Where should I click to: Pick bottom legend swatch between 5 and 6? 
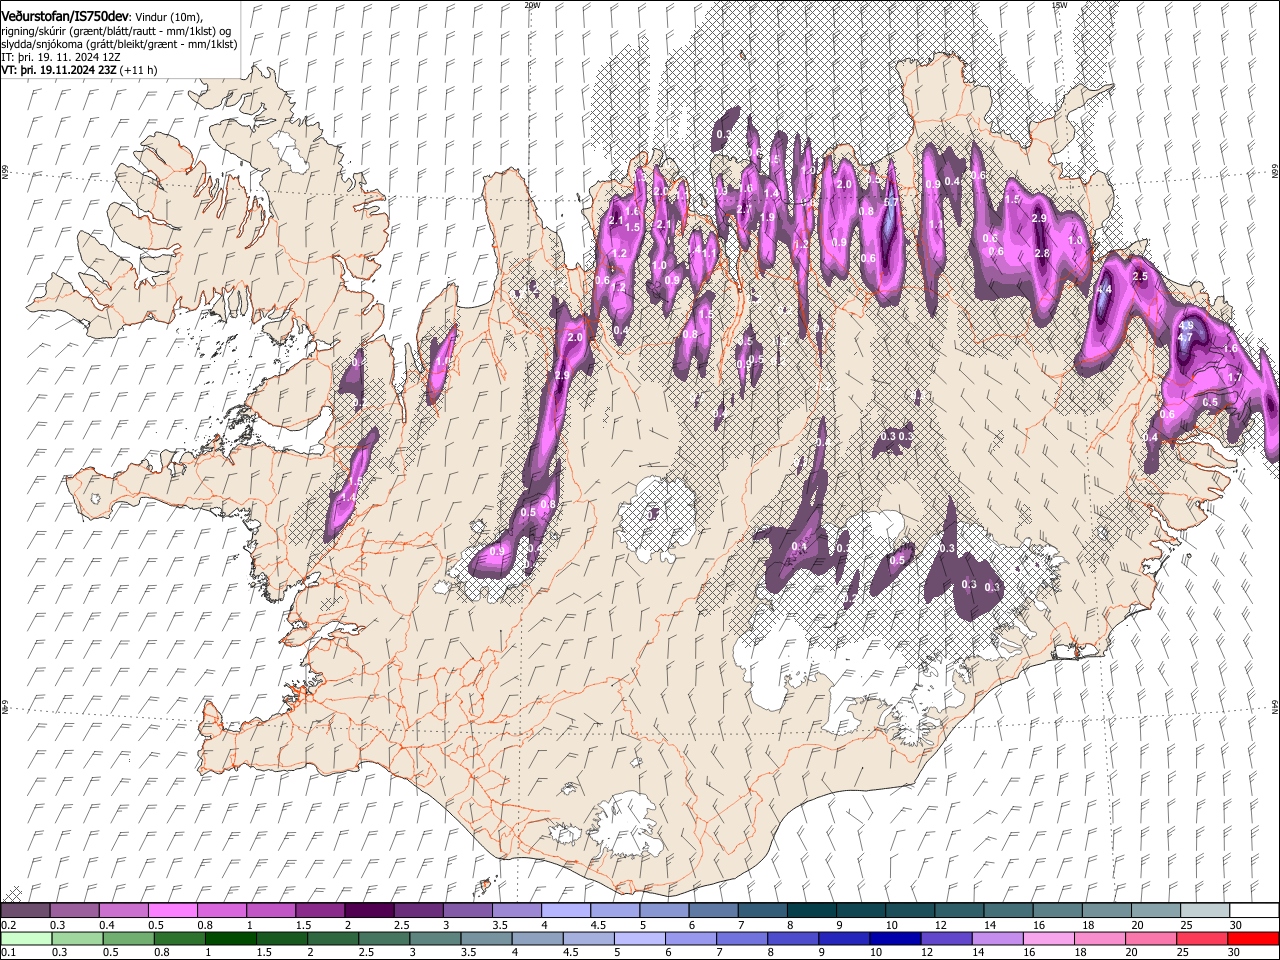pyautogui.click(x=640, y=938)
